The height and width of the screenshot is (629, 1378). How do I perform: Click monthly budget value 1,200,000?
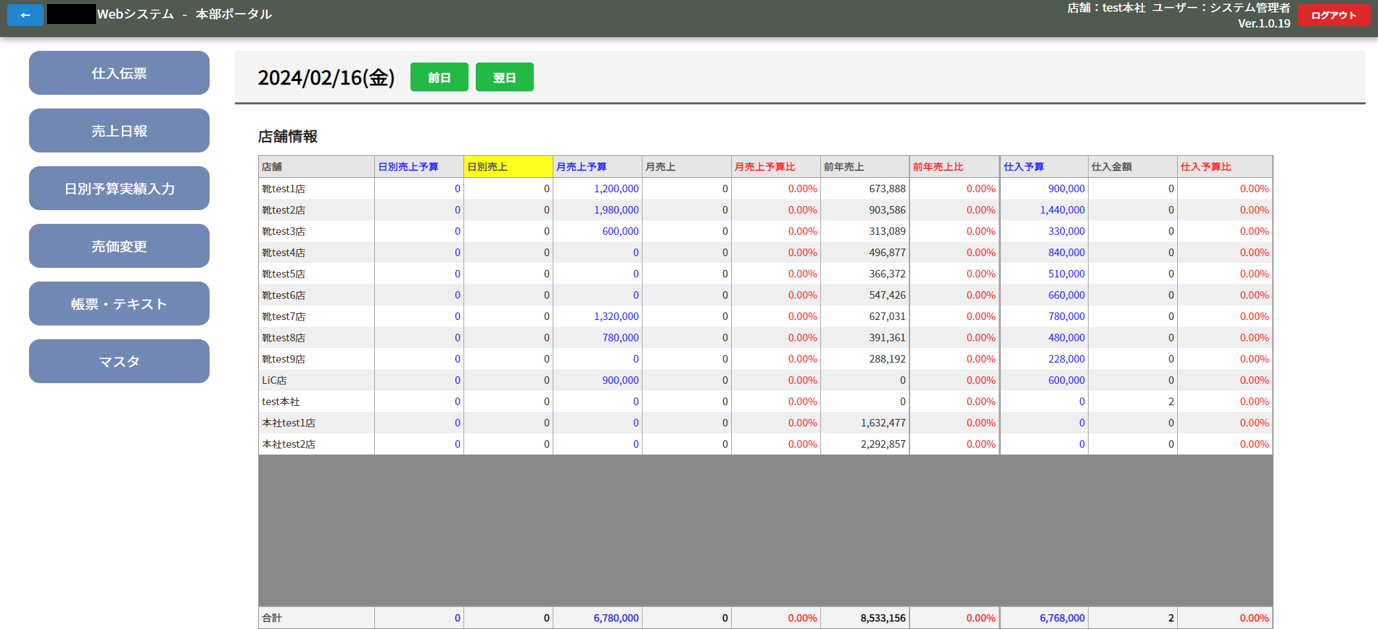coord(616,189)
